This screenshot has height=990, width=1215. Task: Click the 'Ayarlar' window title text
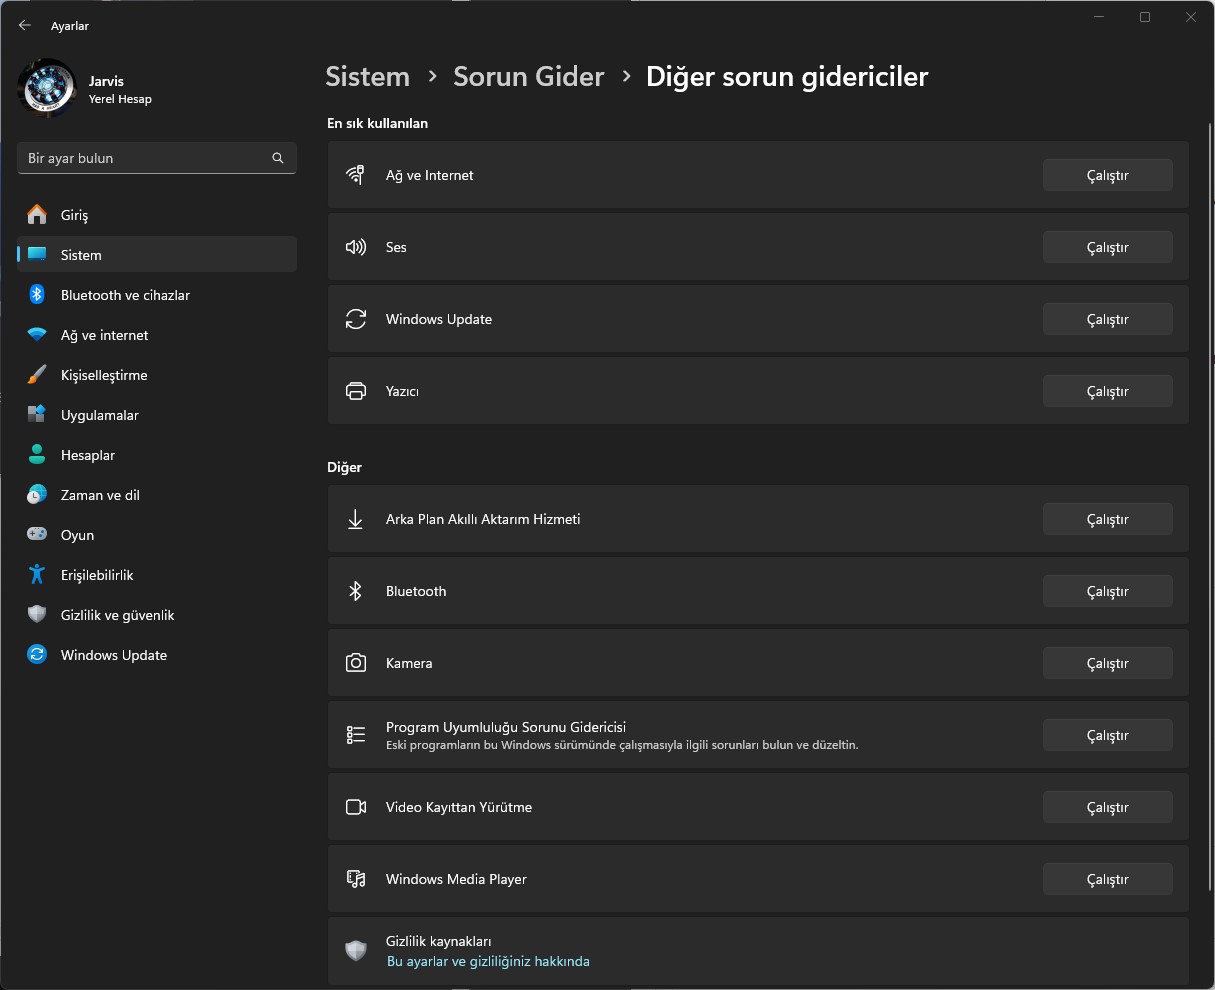[x=70, y=26]
